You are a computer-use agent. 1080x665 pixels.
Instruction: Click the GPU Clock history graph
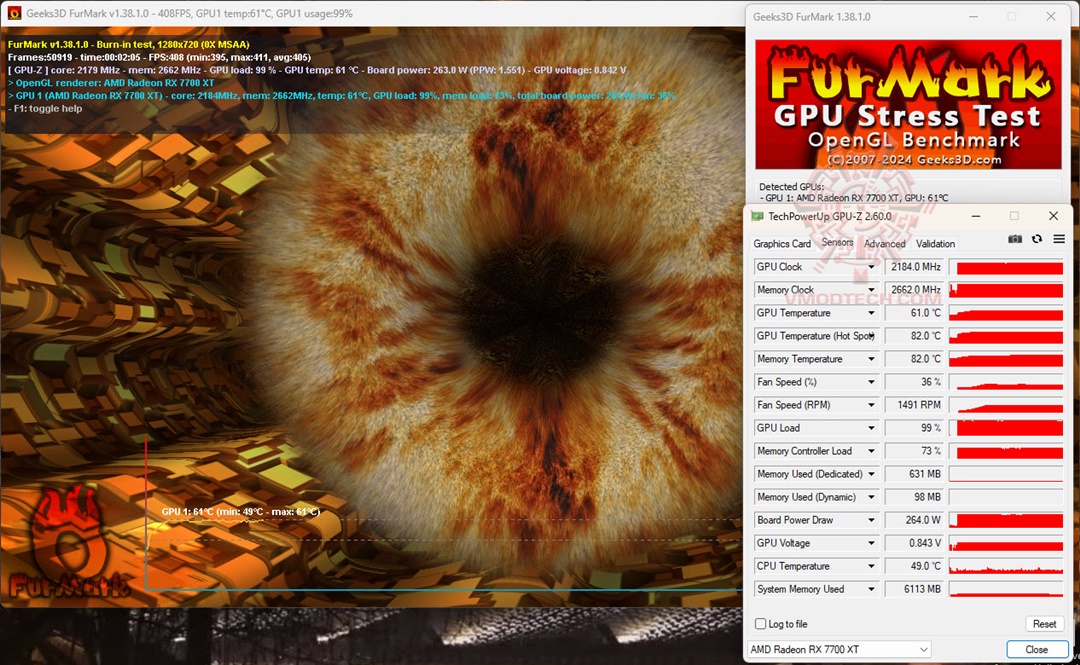(x=1006, y=267)
